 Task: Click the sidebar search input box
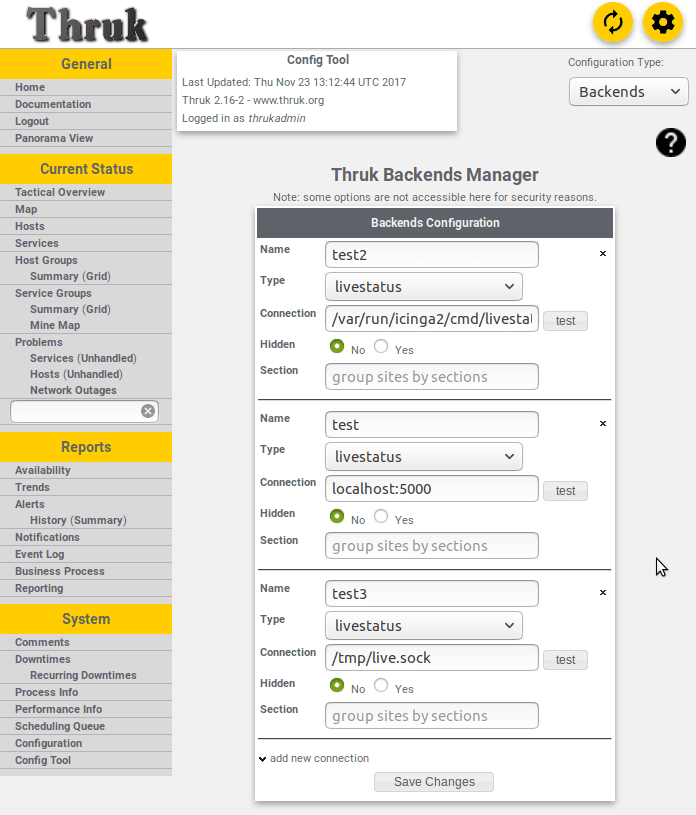point(75,411)
